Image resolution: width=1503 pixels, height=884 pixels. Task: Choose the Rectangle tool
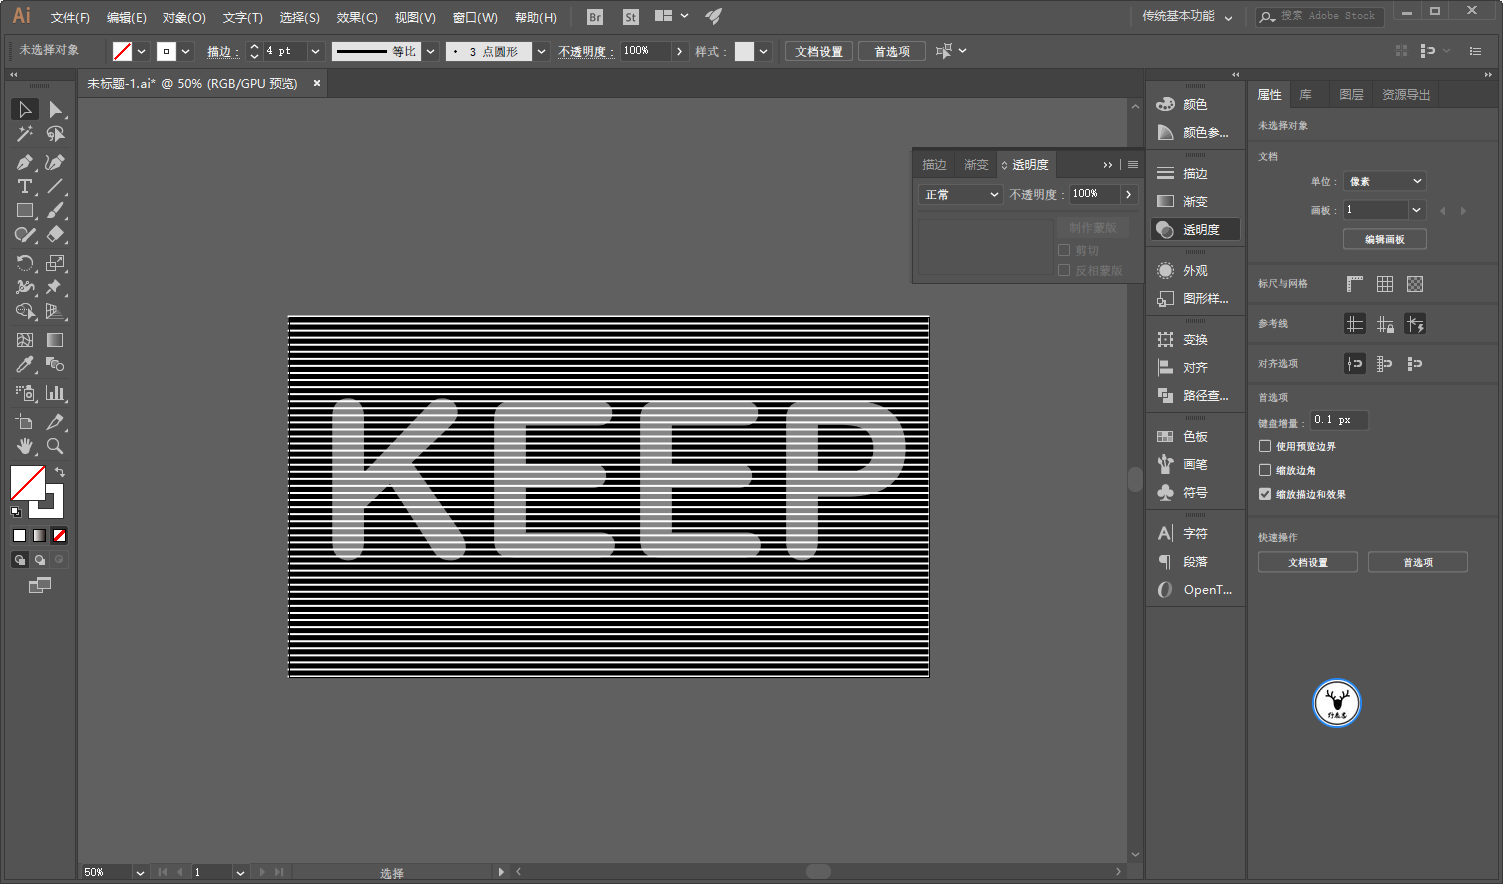pos(25,210)
